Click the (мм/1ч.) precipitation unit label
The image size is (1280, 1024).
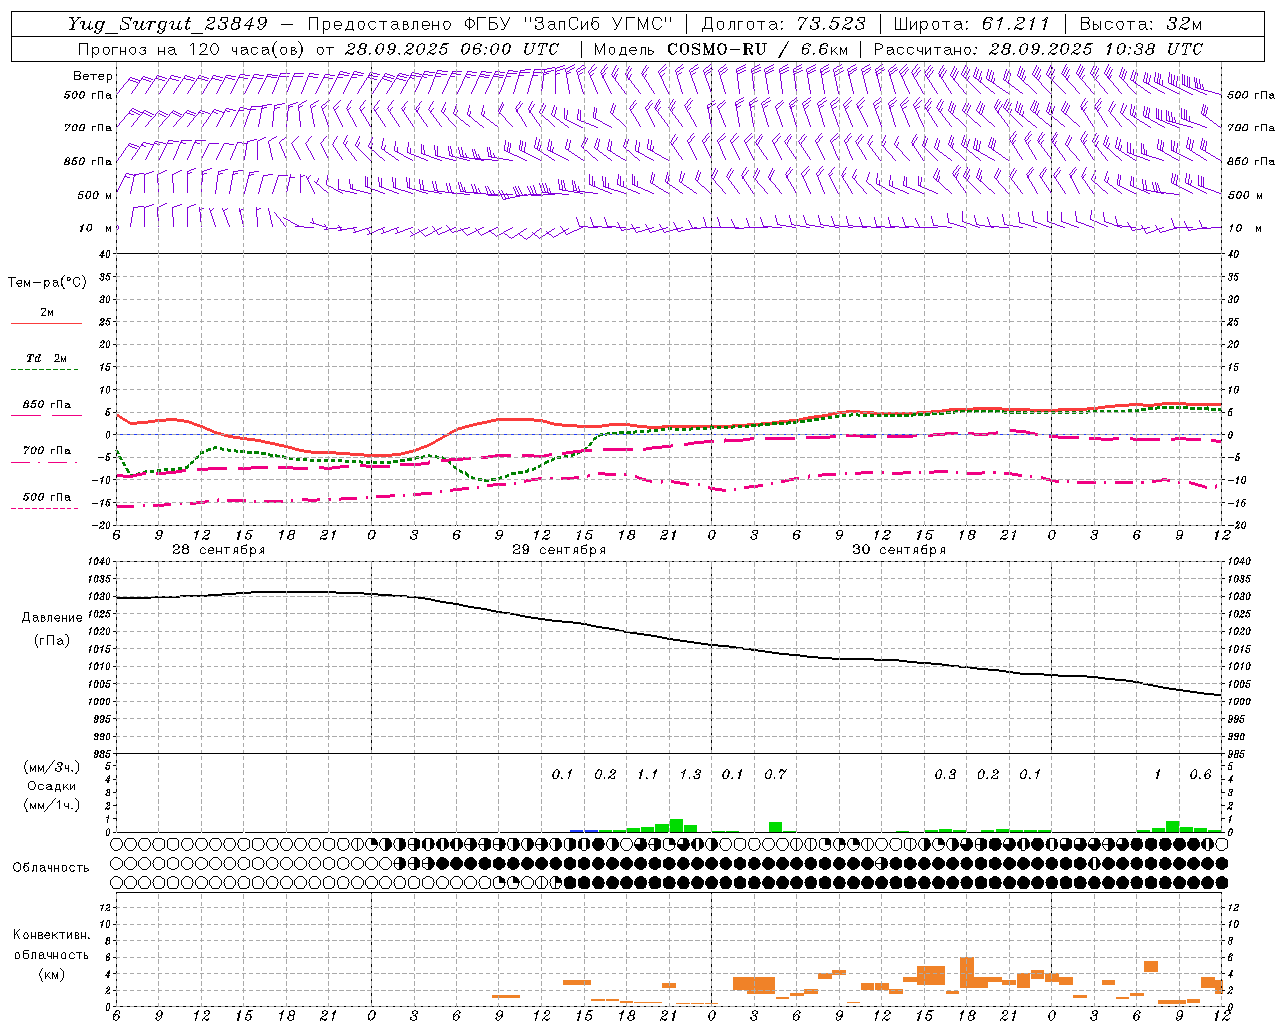(51, 805)
